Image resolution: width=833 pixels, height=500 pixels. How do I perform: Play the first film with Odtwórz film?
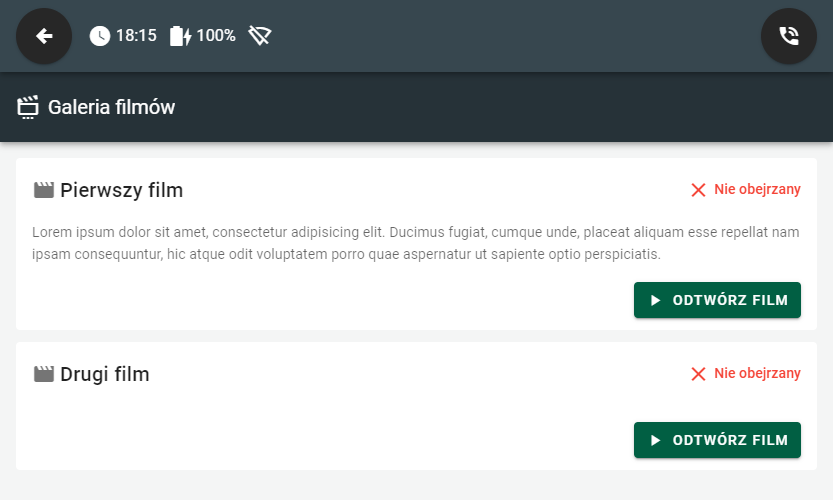717,300
